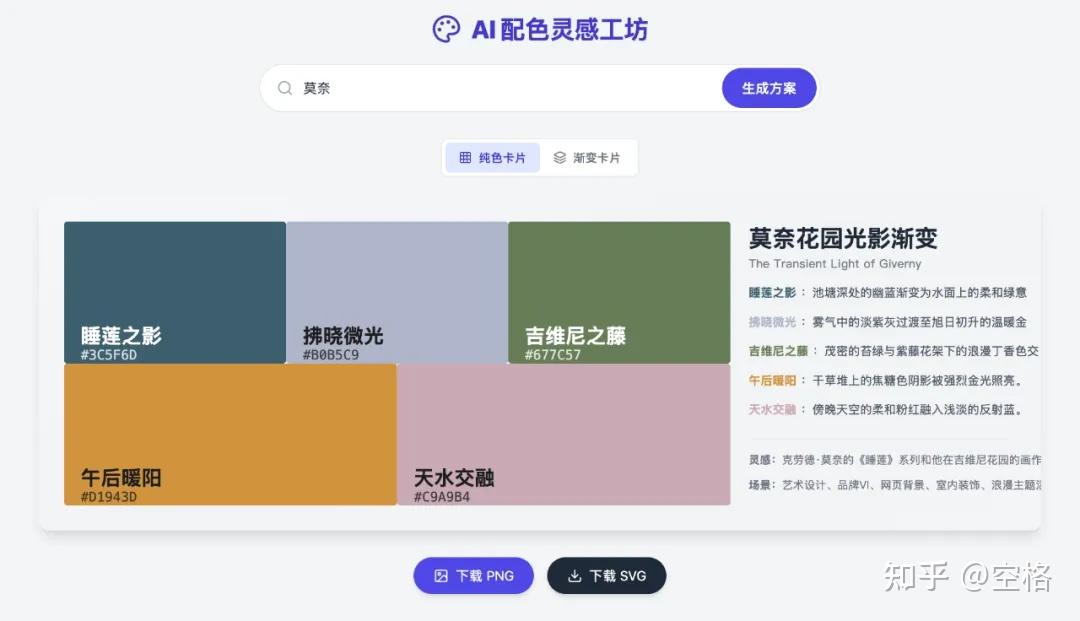Image resolution: width=1080 pixels, height=621 pixels.
Task: Focus the search field containing 莫奈
Action: pos(500,88)
